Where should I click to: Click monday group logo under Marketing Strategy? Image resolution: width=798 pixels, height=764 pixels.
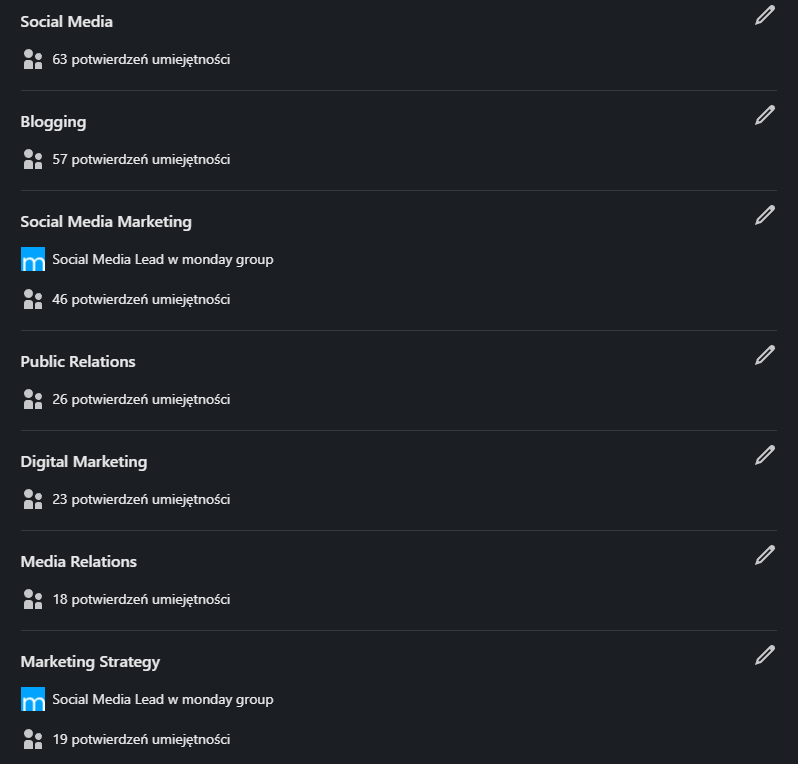(33, 699)
